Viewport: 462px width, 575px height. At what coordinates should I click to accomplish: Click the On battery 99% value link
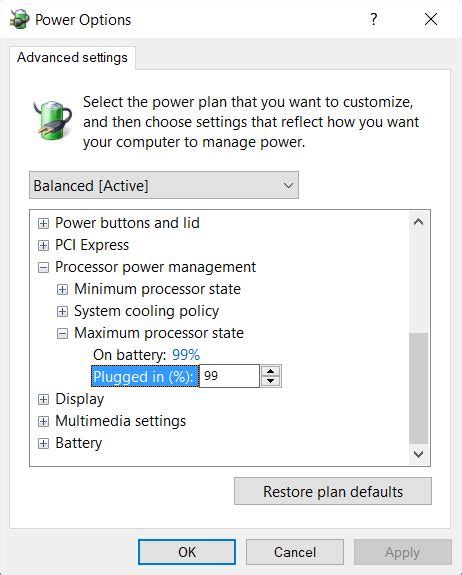pyautogui.click(x=186, y=355)
